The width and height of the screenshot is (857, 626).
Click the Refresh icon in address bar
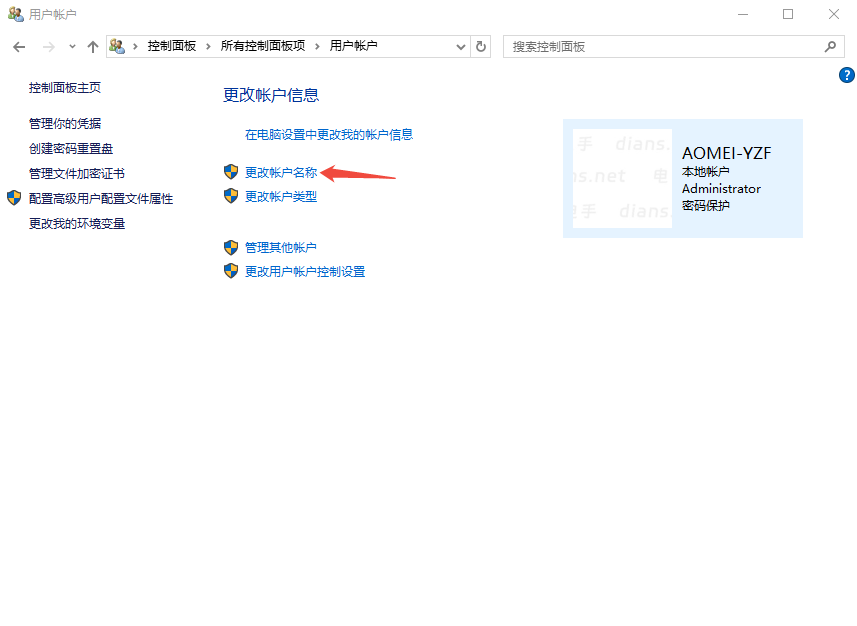(479, 46)
